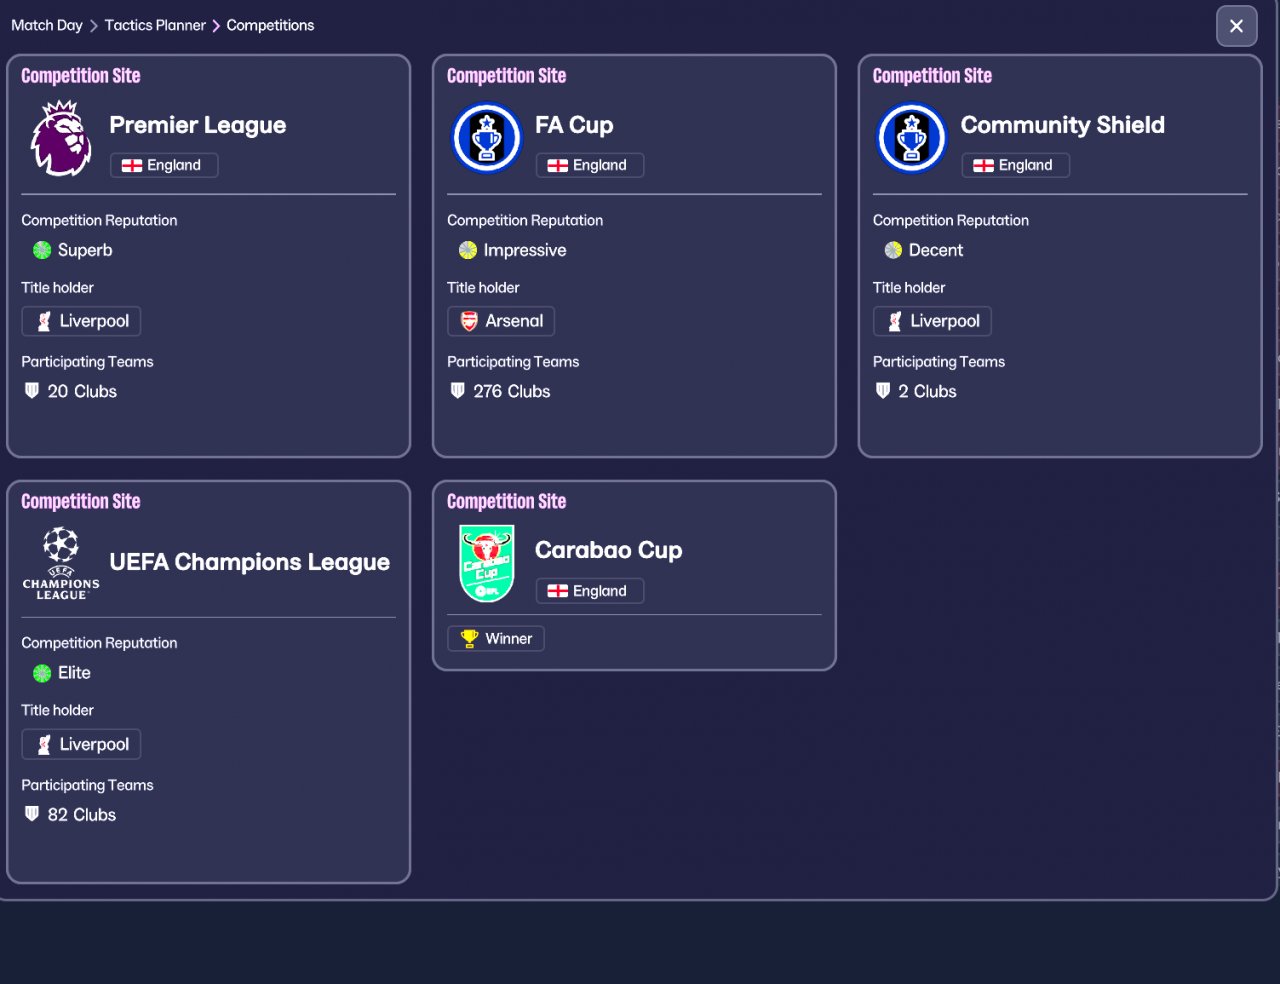The image size is (1280, 984).
Task: Click the Decent reputation indicator icon
Action: click(x=893, y=250)
